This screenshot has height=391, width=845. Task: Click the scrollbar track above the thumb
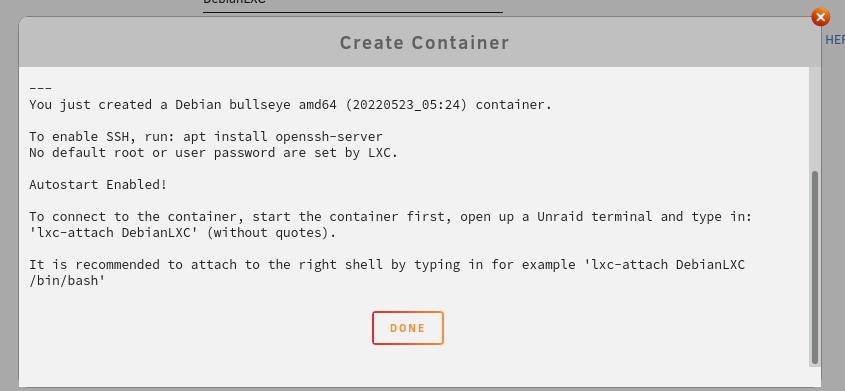pos(814,120)
